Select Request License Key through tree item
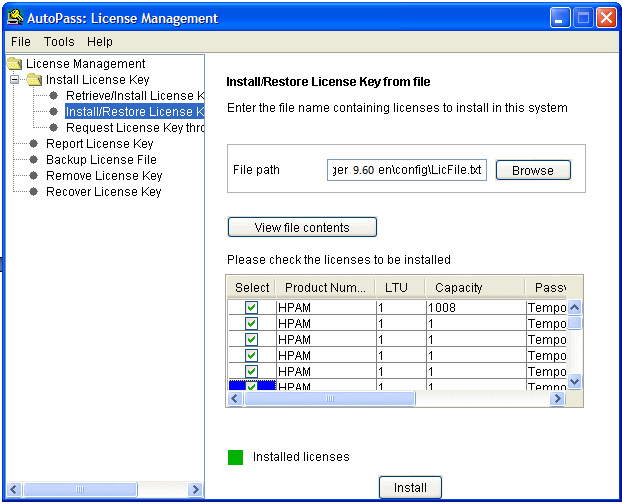This screenshot has height=504, width=622. [134, 128]
